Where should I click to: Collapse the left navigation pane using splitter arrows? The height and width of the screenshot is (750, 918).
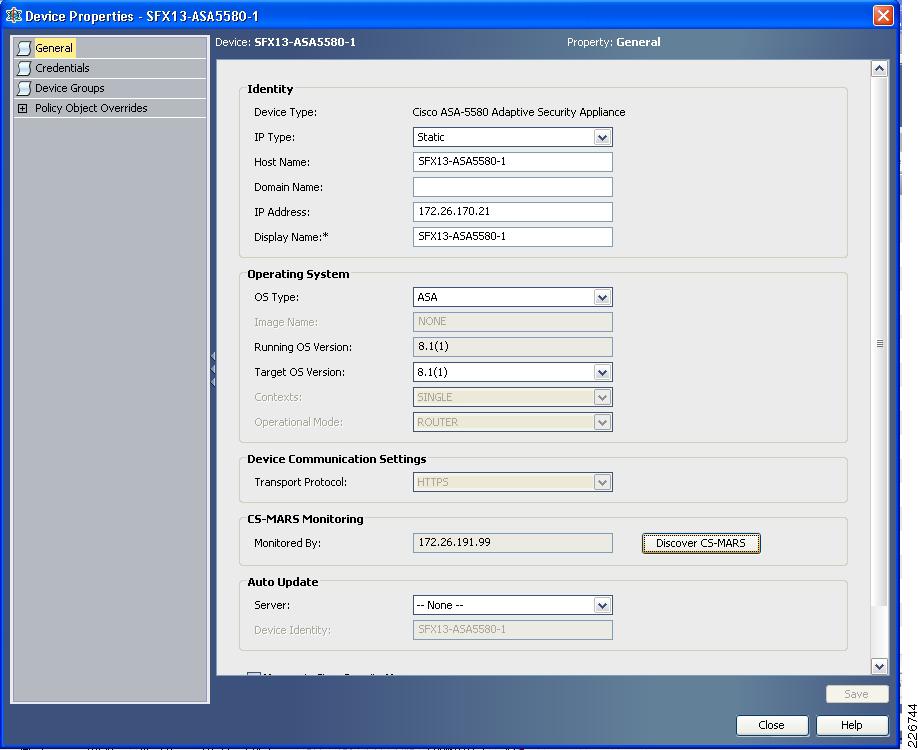pyautogui.click(x=213, y=369)
